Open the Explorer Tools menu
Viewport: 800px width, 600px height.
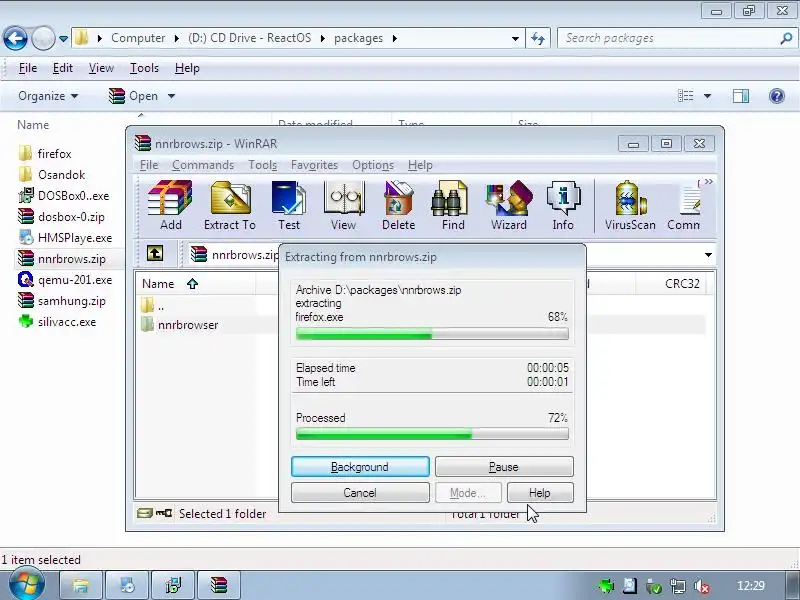[144, 68]
